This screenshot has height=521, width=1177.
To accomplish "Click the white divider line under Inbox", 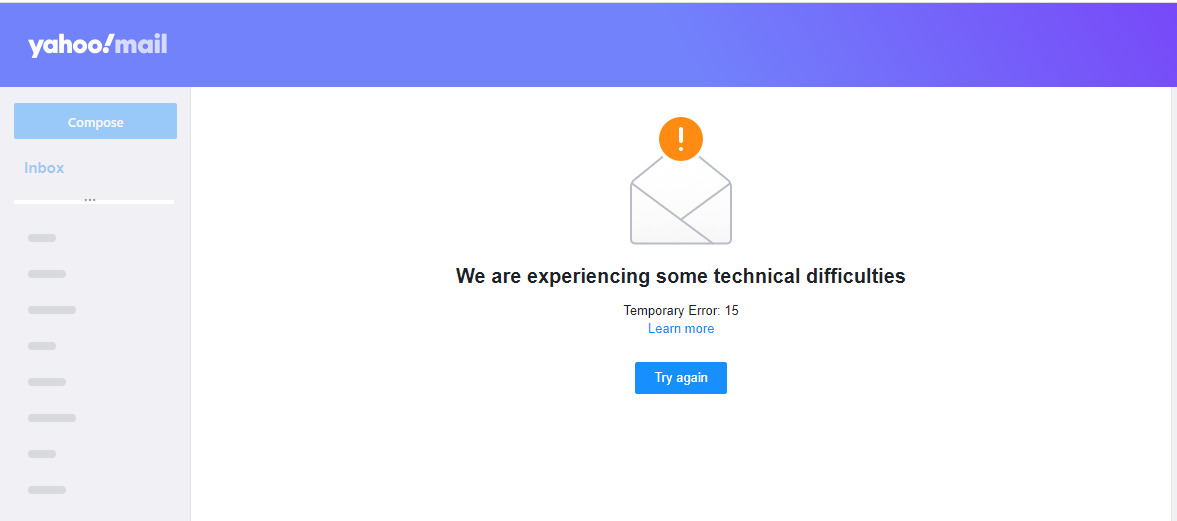I will point(94,202).
